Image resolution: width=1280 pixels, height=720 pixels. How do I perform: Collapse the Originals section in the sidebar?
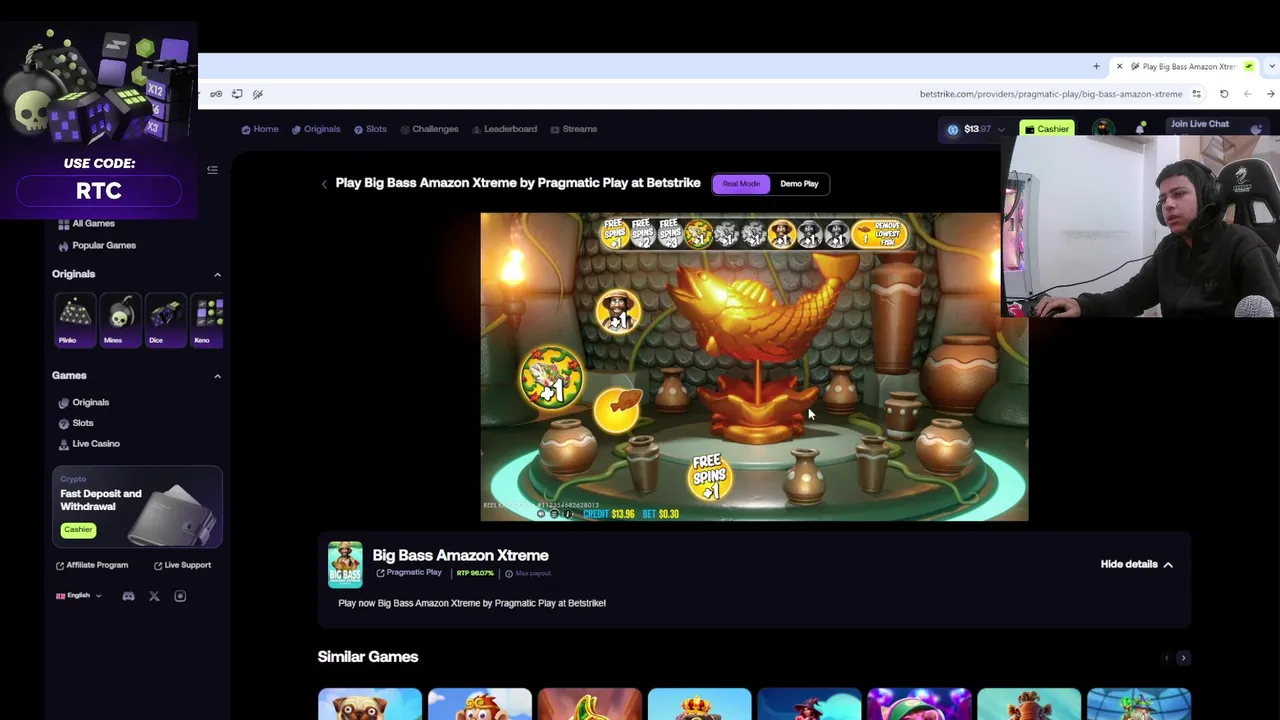[x=217, y=274]
